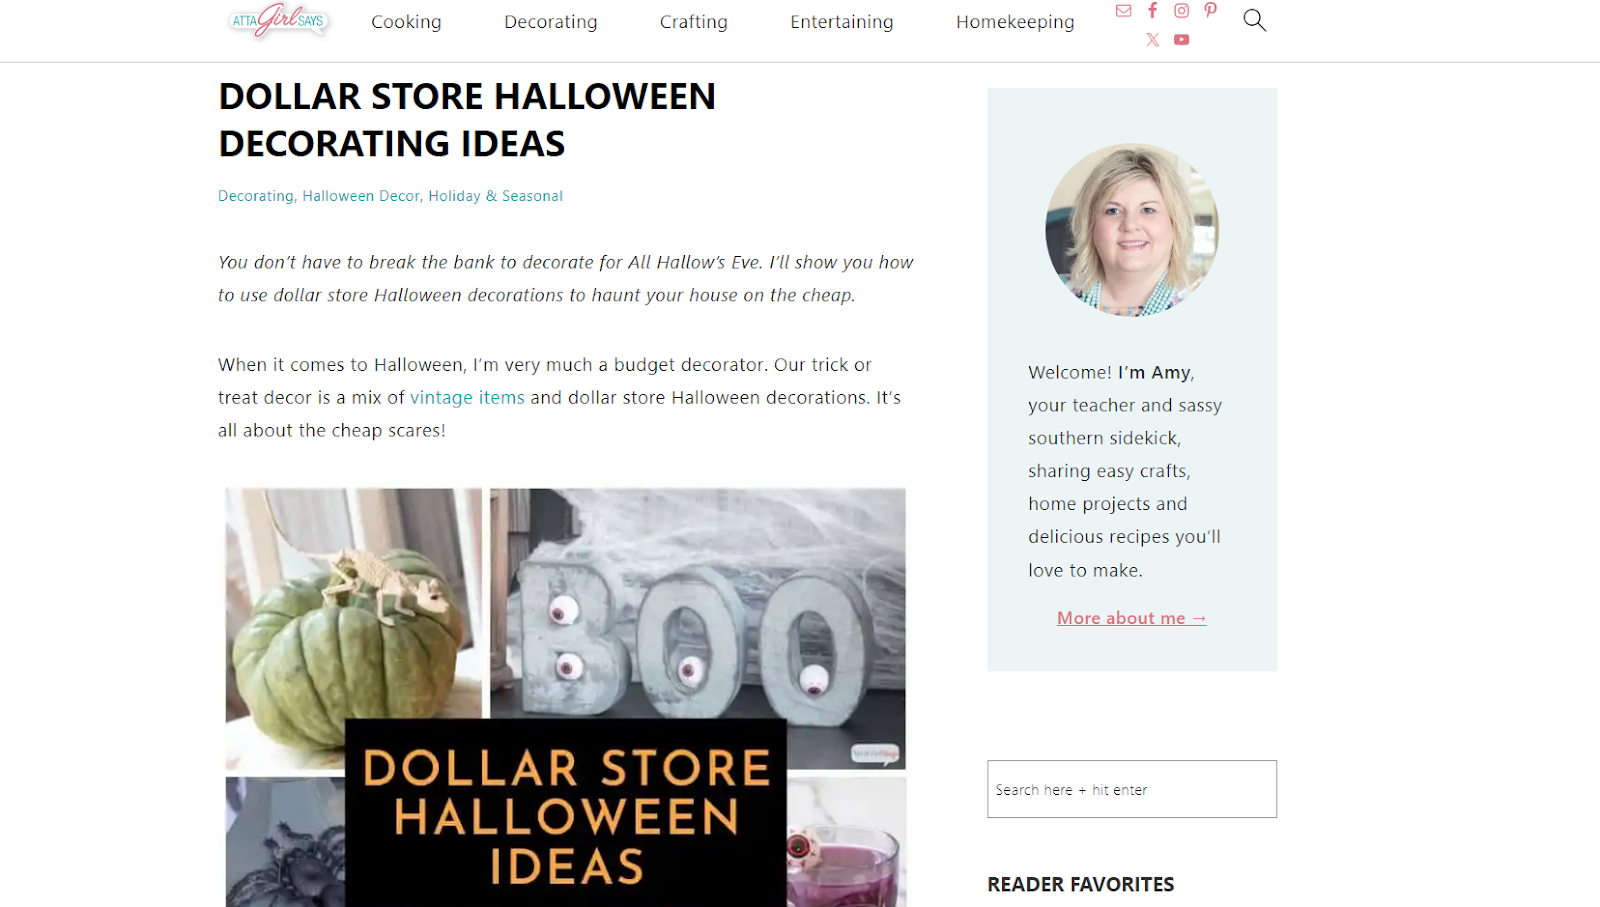
Task: Focus the 'Search here + hit enter' field
Action: pos(1132,789)
